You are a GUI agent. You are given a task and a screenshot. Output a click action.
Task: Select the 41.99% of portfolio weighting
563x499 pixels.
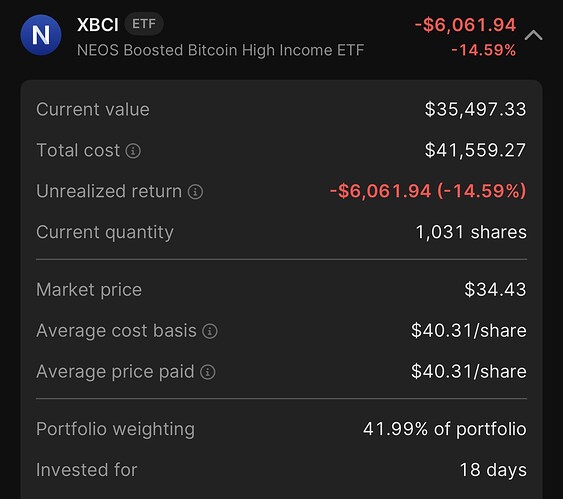445,429
